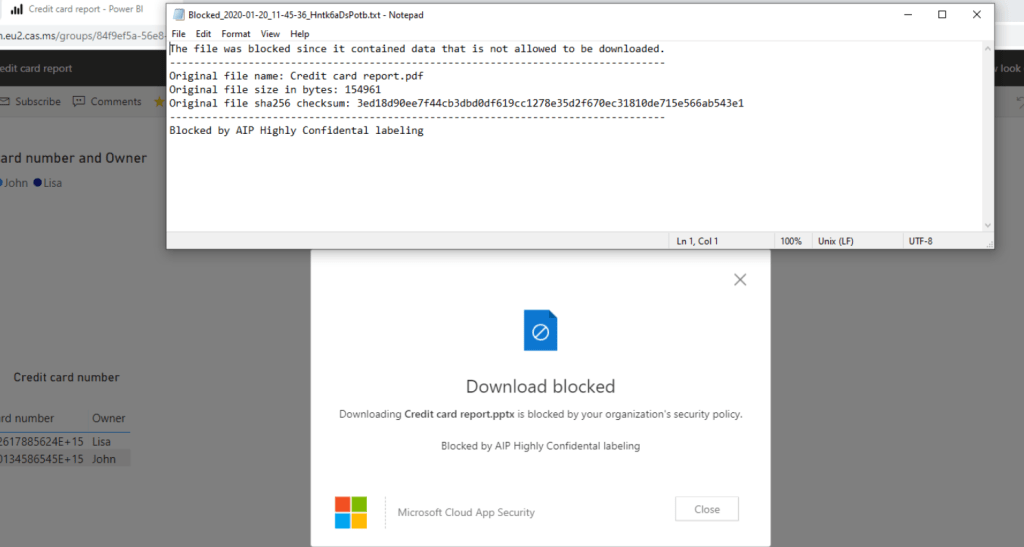Maximize the Notepad window
Viewport: 1024px width, 547px height.
(x=942, y=15)
